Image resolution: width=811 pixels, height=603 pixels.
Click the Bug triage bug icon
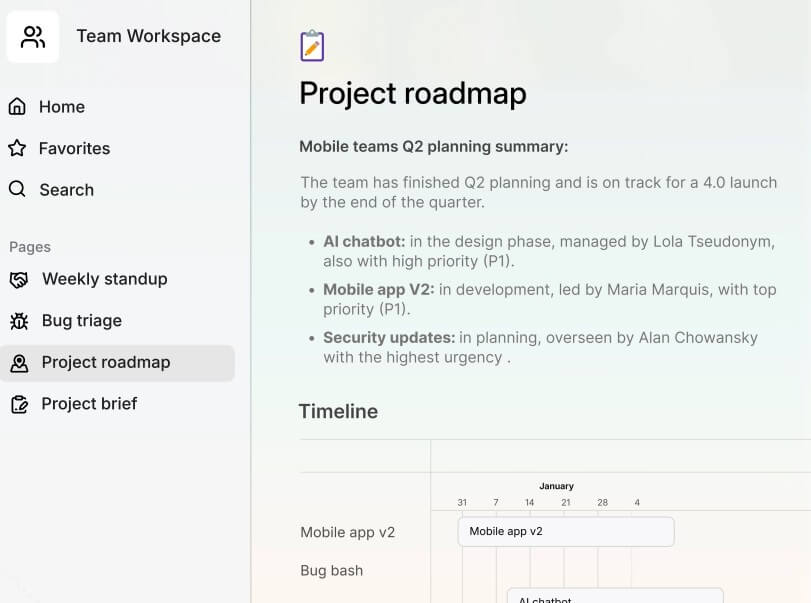pos(19,321)
